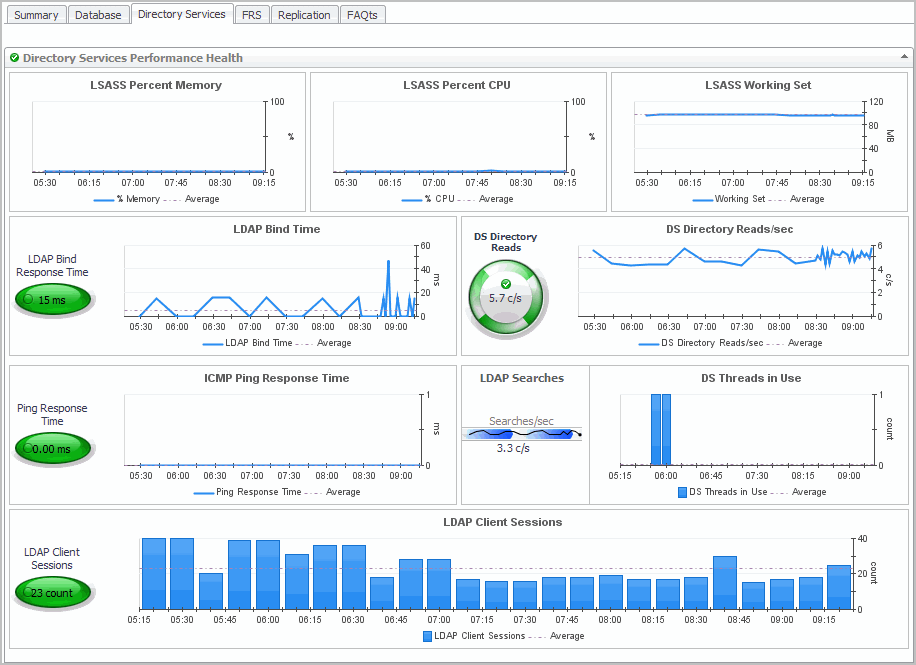
Task: Click the DS Directory Reads/sec chart title
Action: coord(729,229)
